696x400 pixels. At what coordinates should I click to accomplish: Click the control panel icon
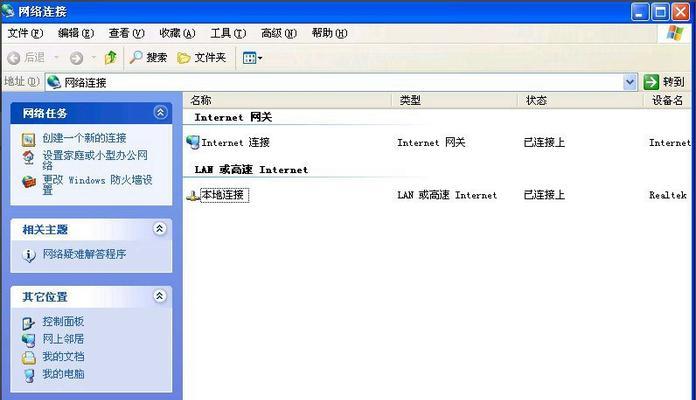[x=28, y=323]
